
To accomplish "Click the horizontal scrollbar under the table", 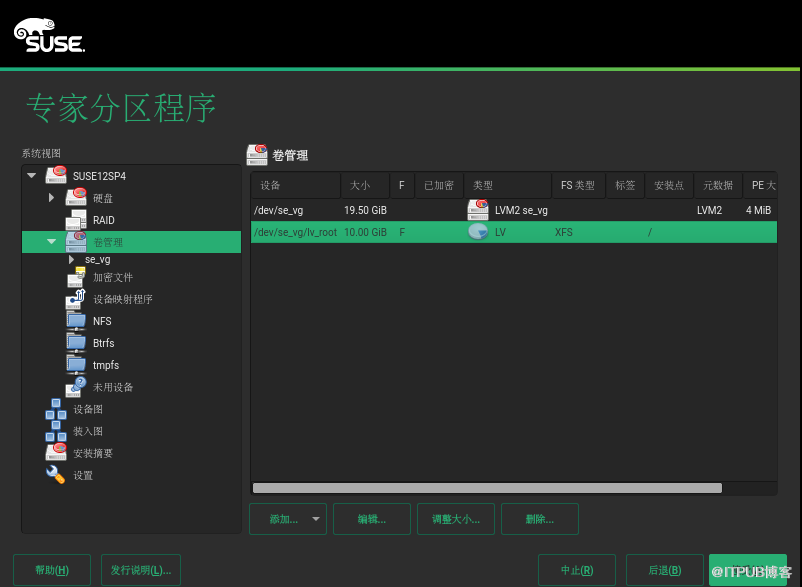I will [487, 488].
